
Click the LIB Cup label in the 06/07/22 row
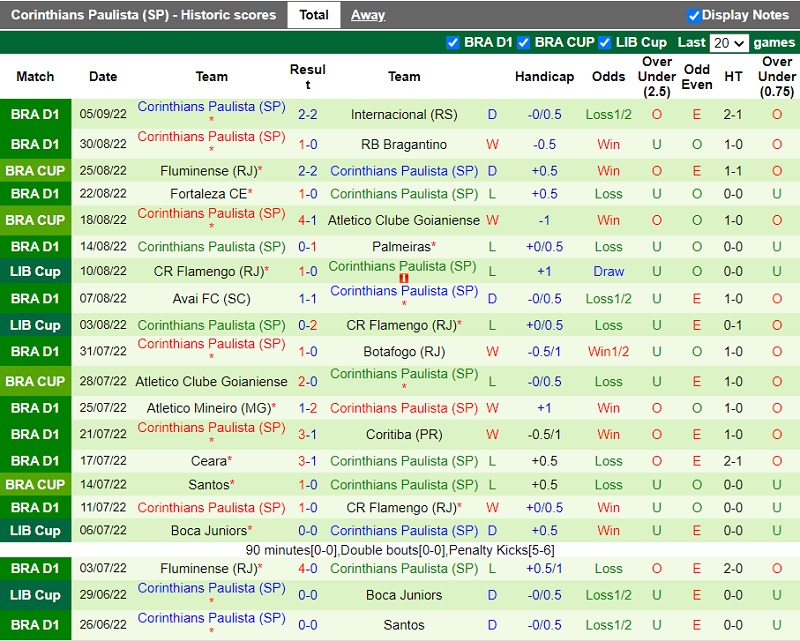35,531
